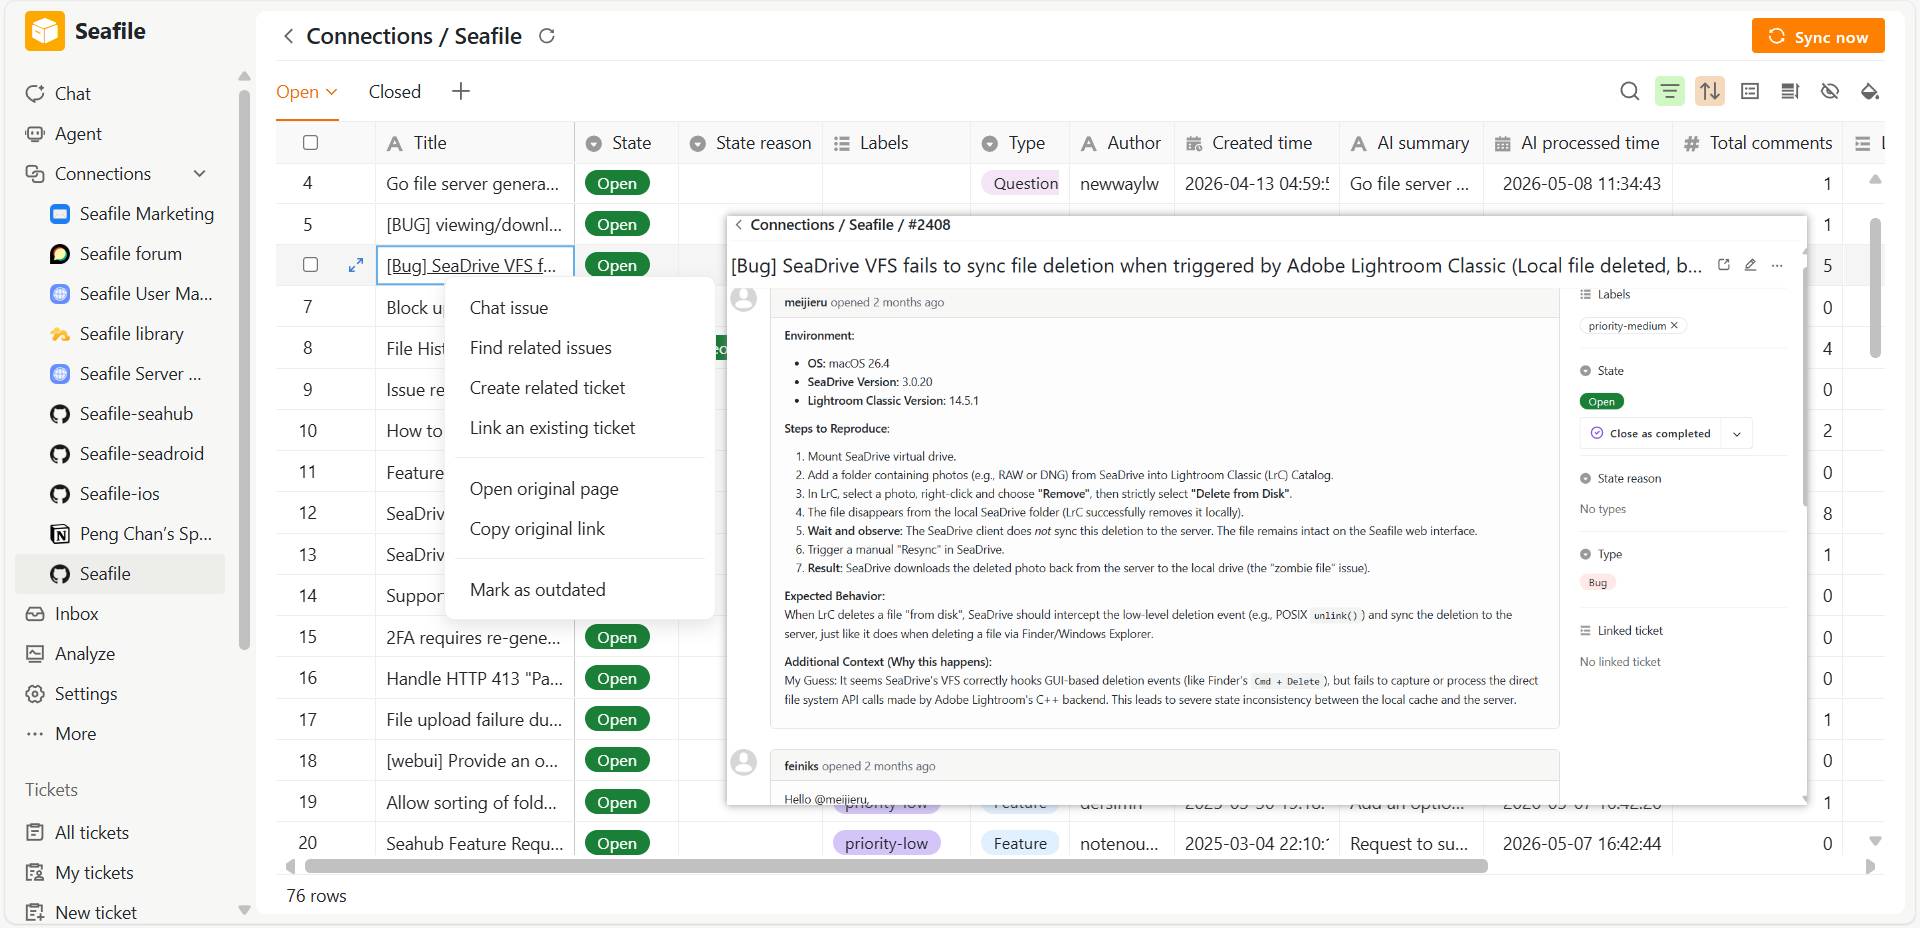The image size is (1920, 928).
Task: Go back in issue #2408 panel header
Action: 739,225
